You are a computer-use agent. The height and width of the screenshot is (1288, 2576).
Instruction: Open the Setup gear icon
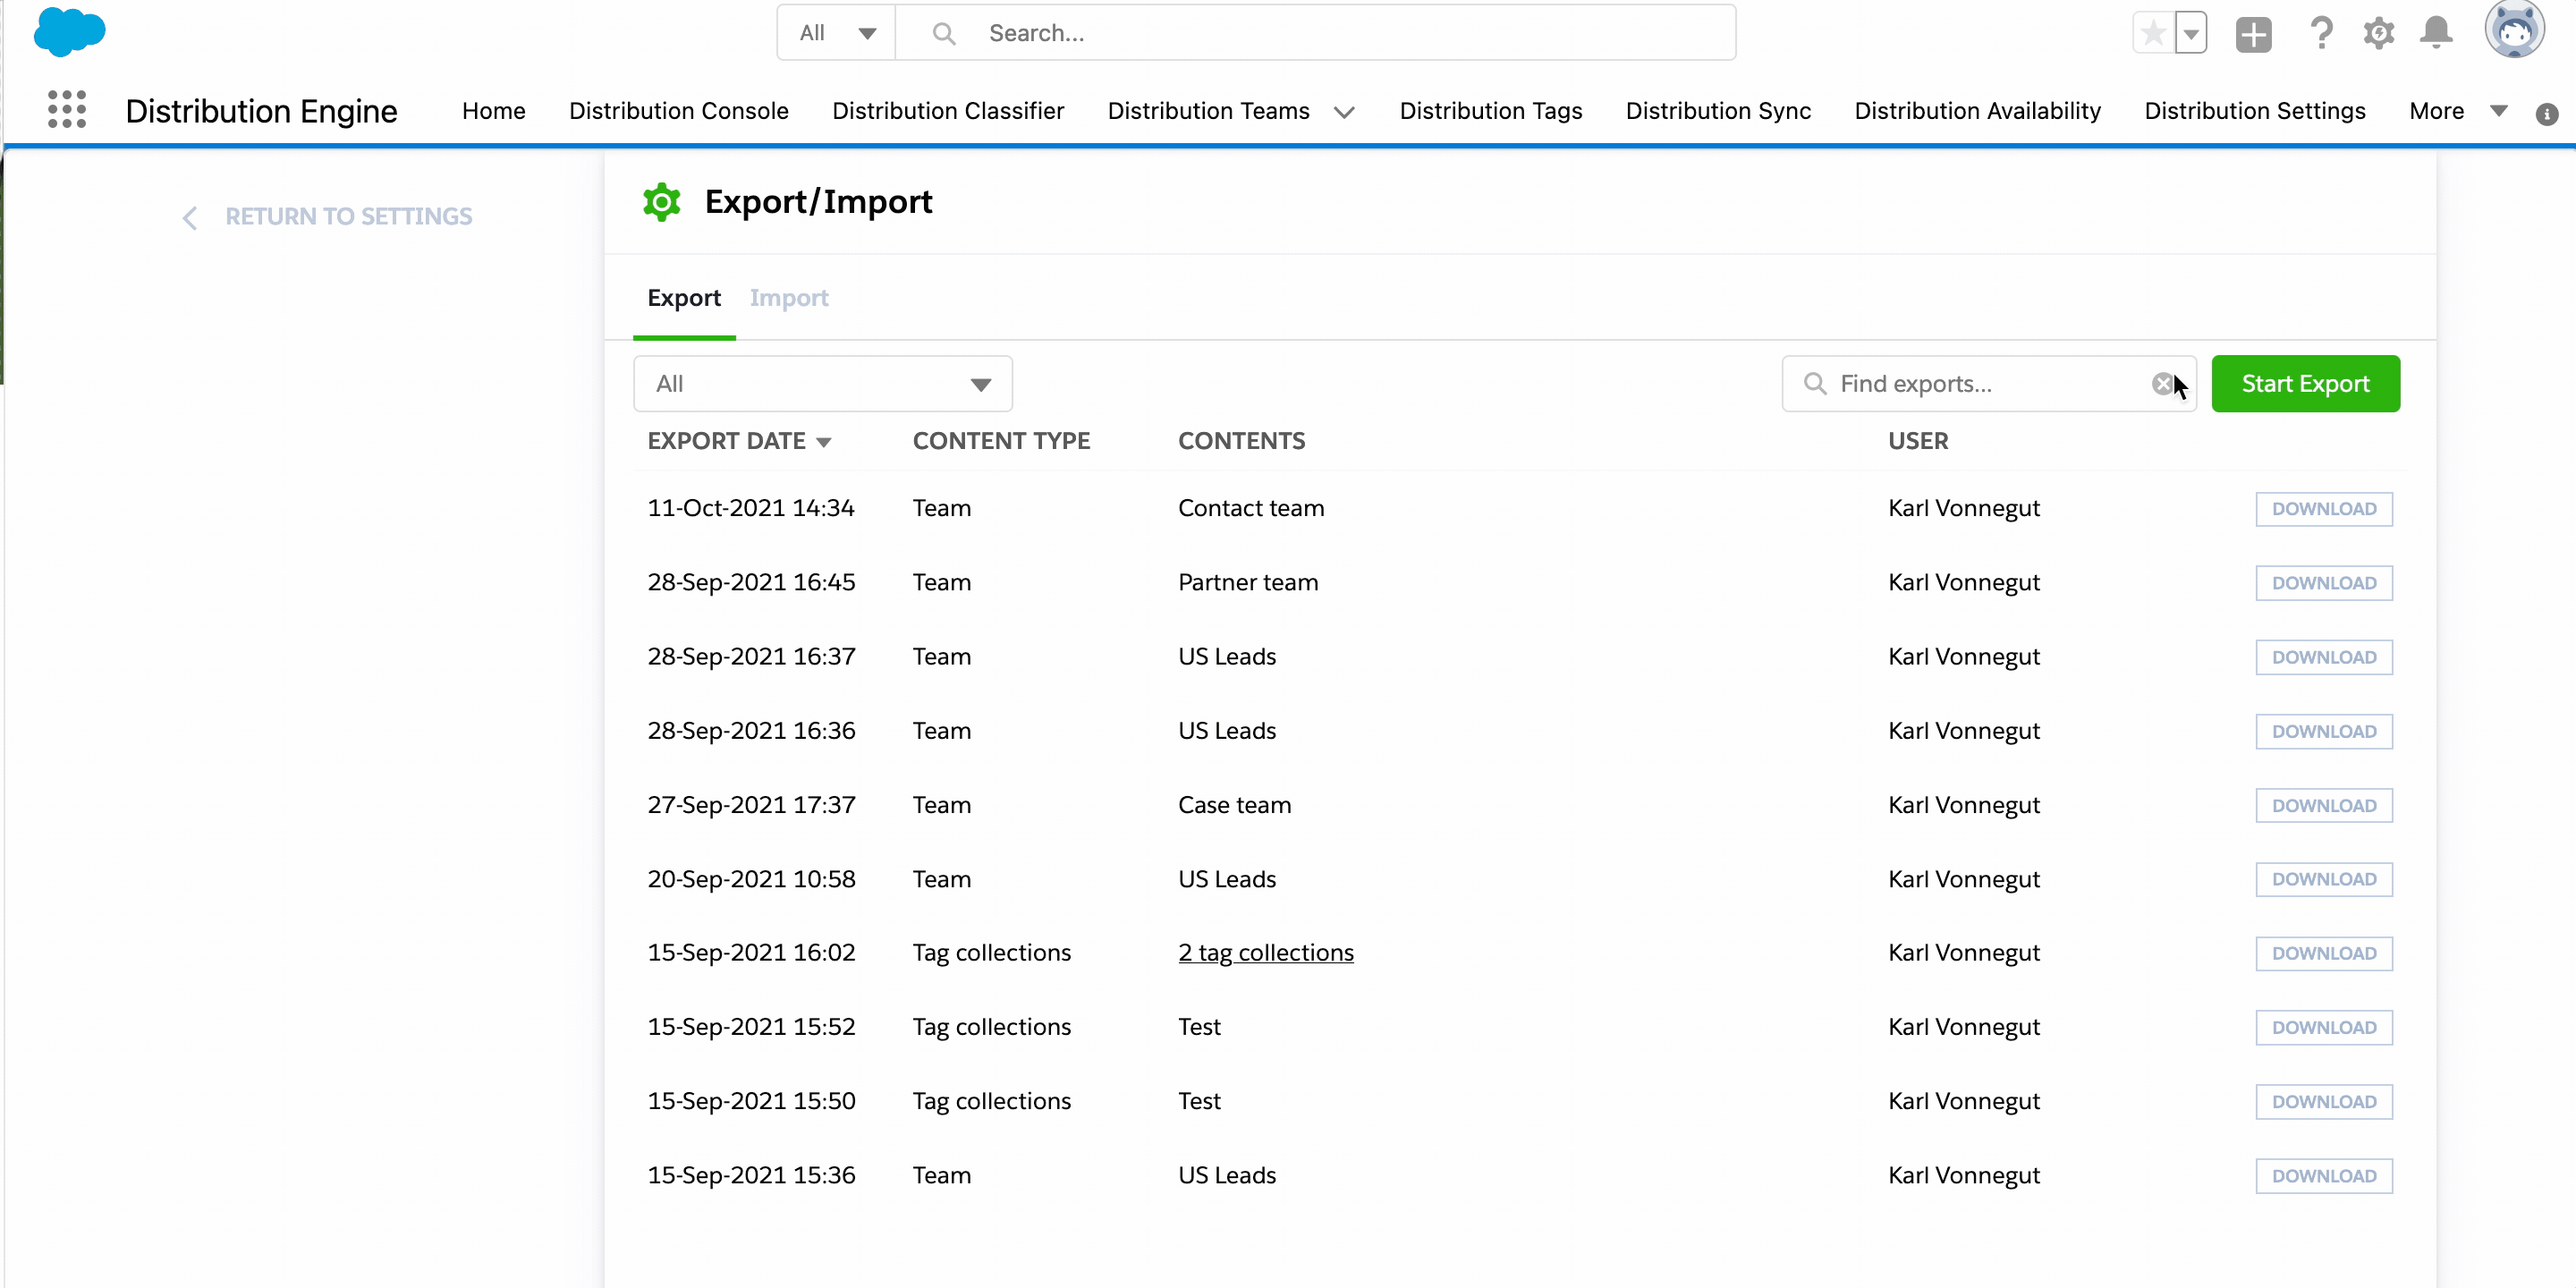pyautogui.click(x=2379, y=33)
